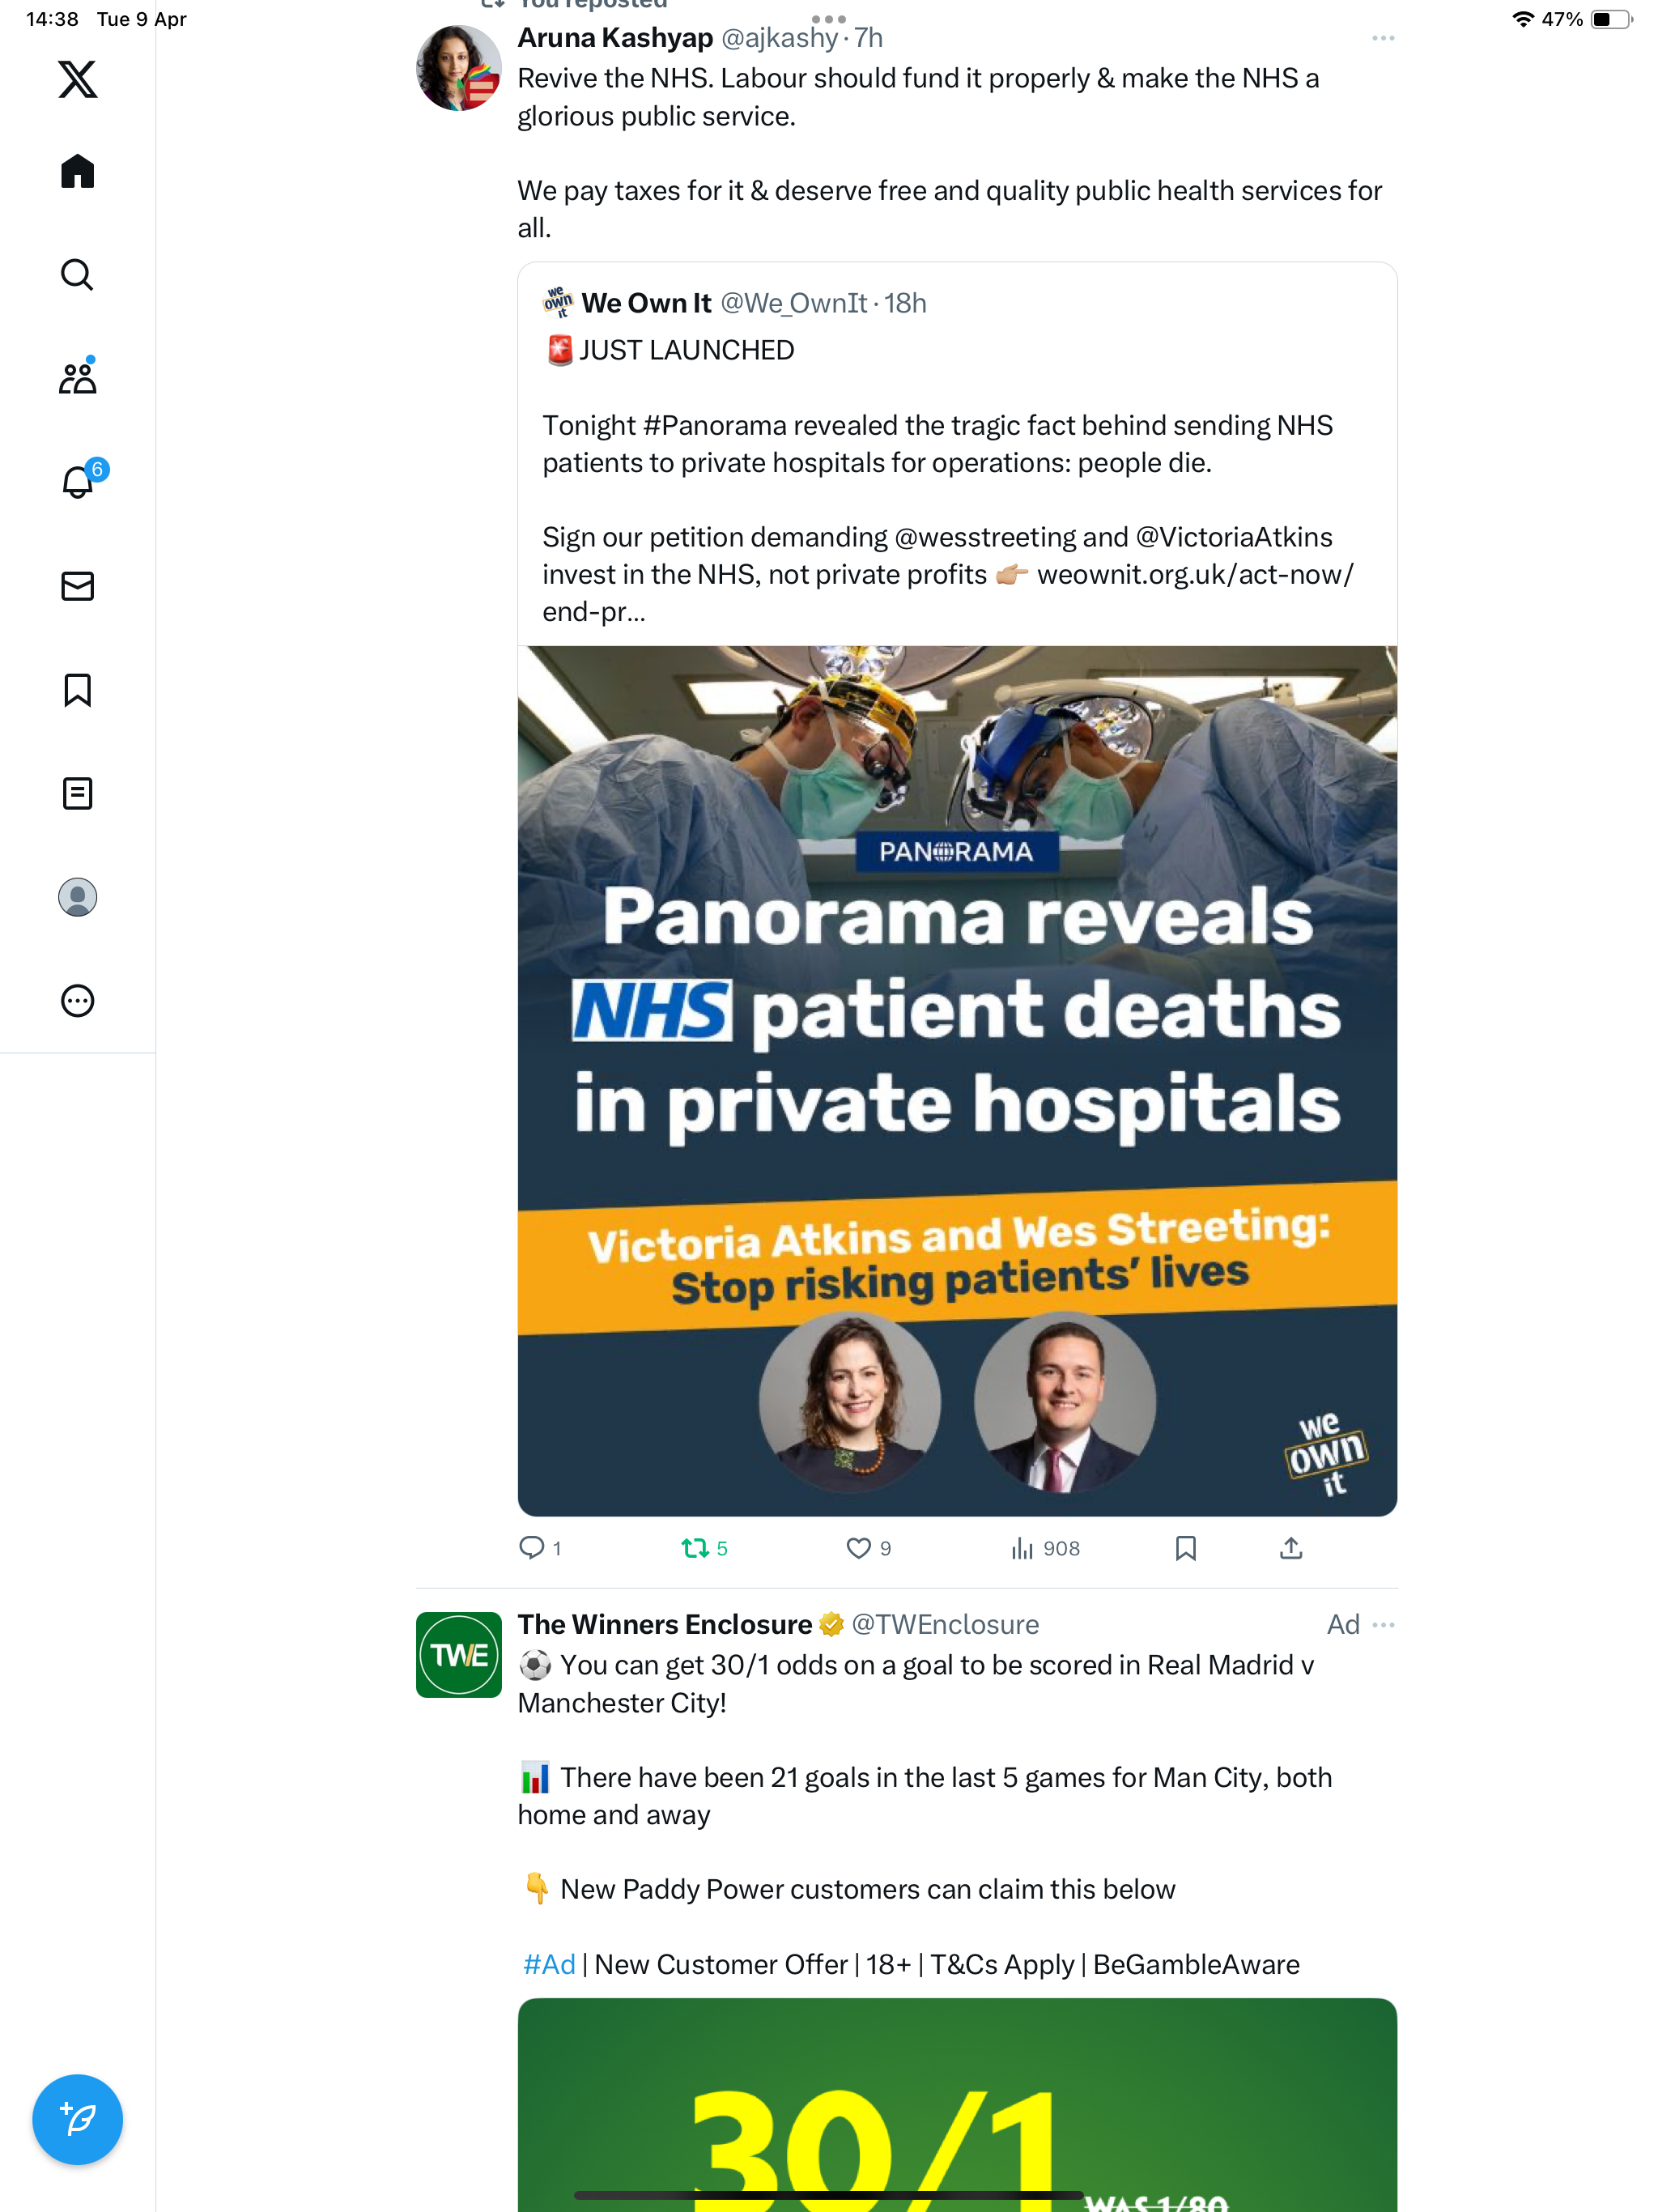Open the #Ad hashtag link
Viewport: 1658px width, 2212px height.
click(x=549, y=1964)
